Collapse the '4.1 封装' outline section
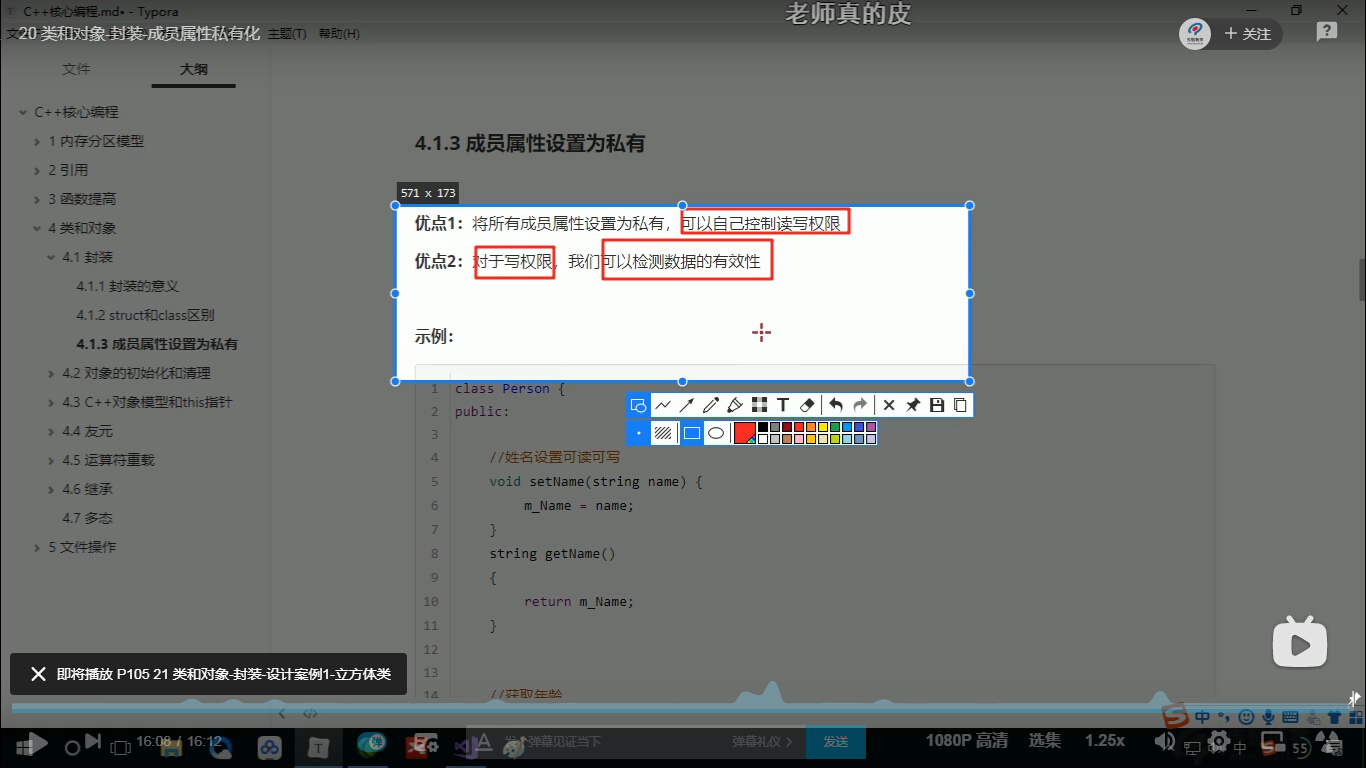This screenshot has height=768, width=1366. [52, 258]
